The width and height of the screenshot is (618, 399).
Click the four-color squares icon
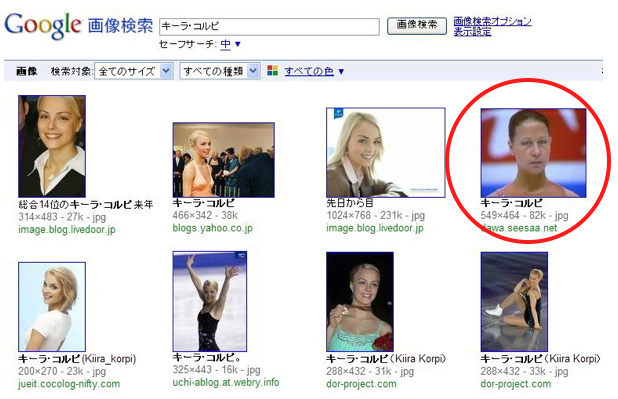pyautogui.click(x=272, y=71)
